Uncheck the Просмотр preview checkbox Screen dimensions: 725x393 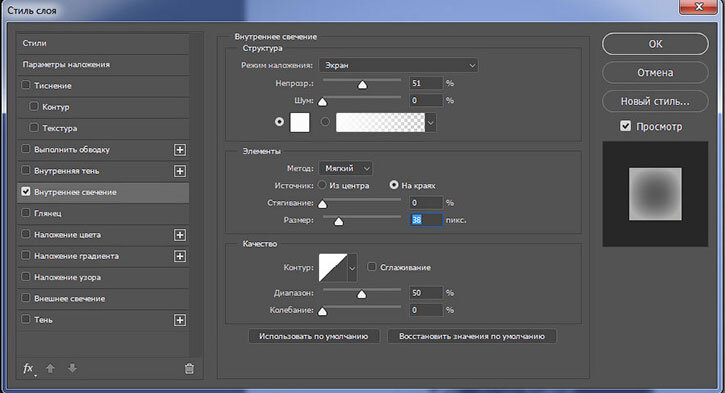[x=625, y=126]
